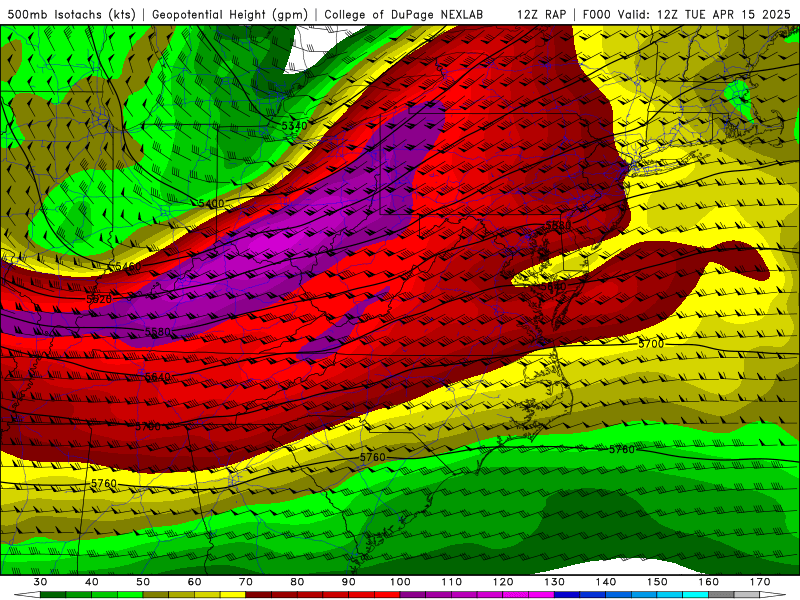Click the left arrow cap of color bar

(x=28, y=595)
